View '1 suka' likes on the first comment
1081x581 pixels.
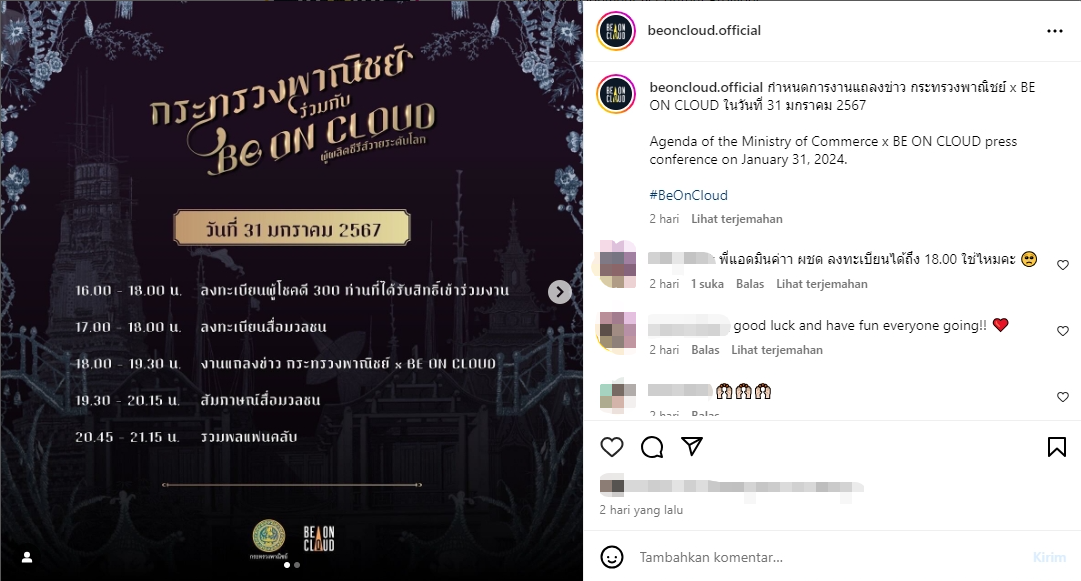coord(707,283)
